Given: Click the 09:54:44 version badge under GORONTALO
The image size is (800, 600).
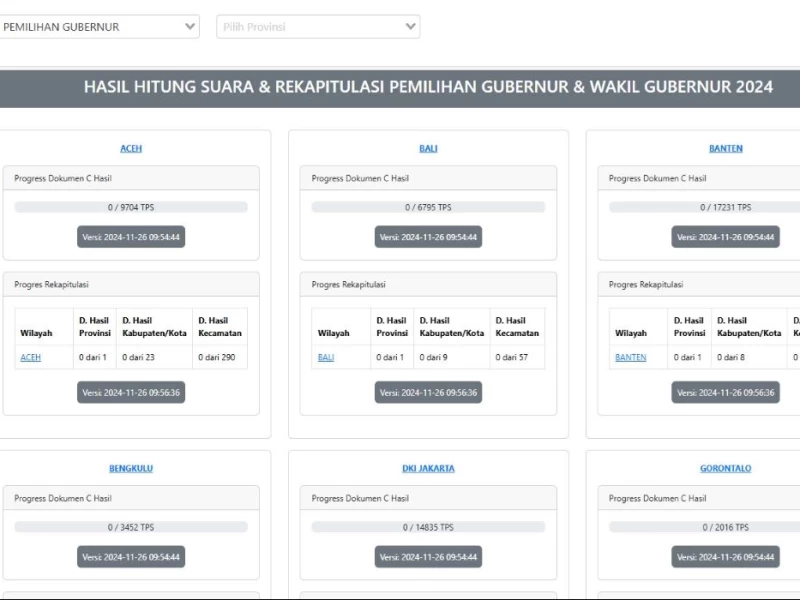Looking at the screenshot, I should (x=726, y=557).
